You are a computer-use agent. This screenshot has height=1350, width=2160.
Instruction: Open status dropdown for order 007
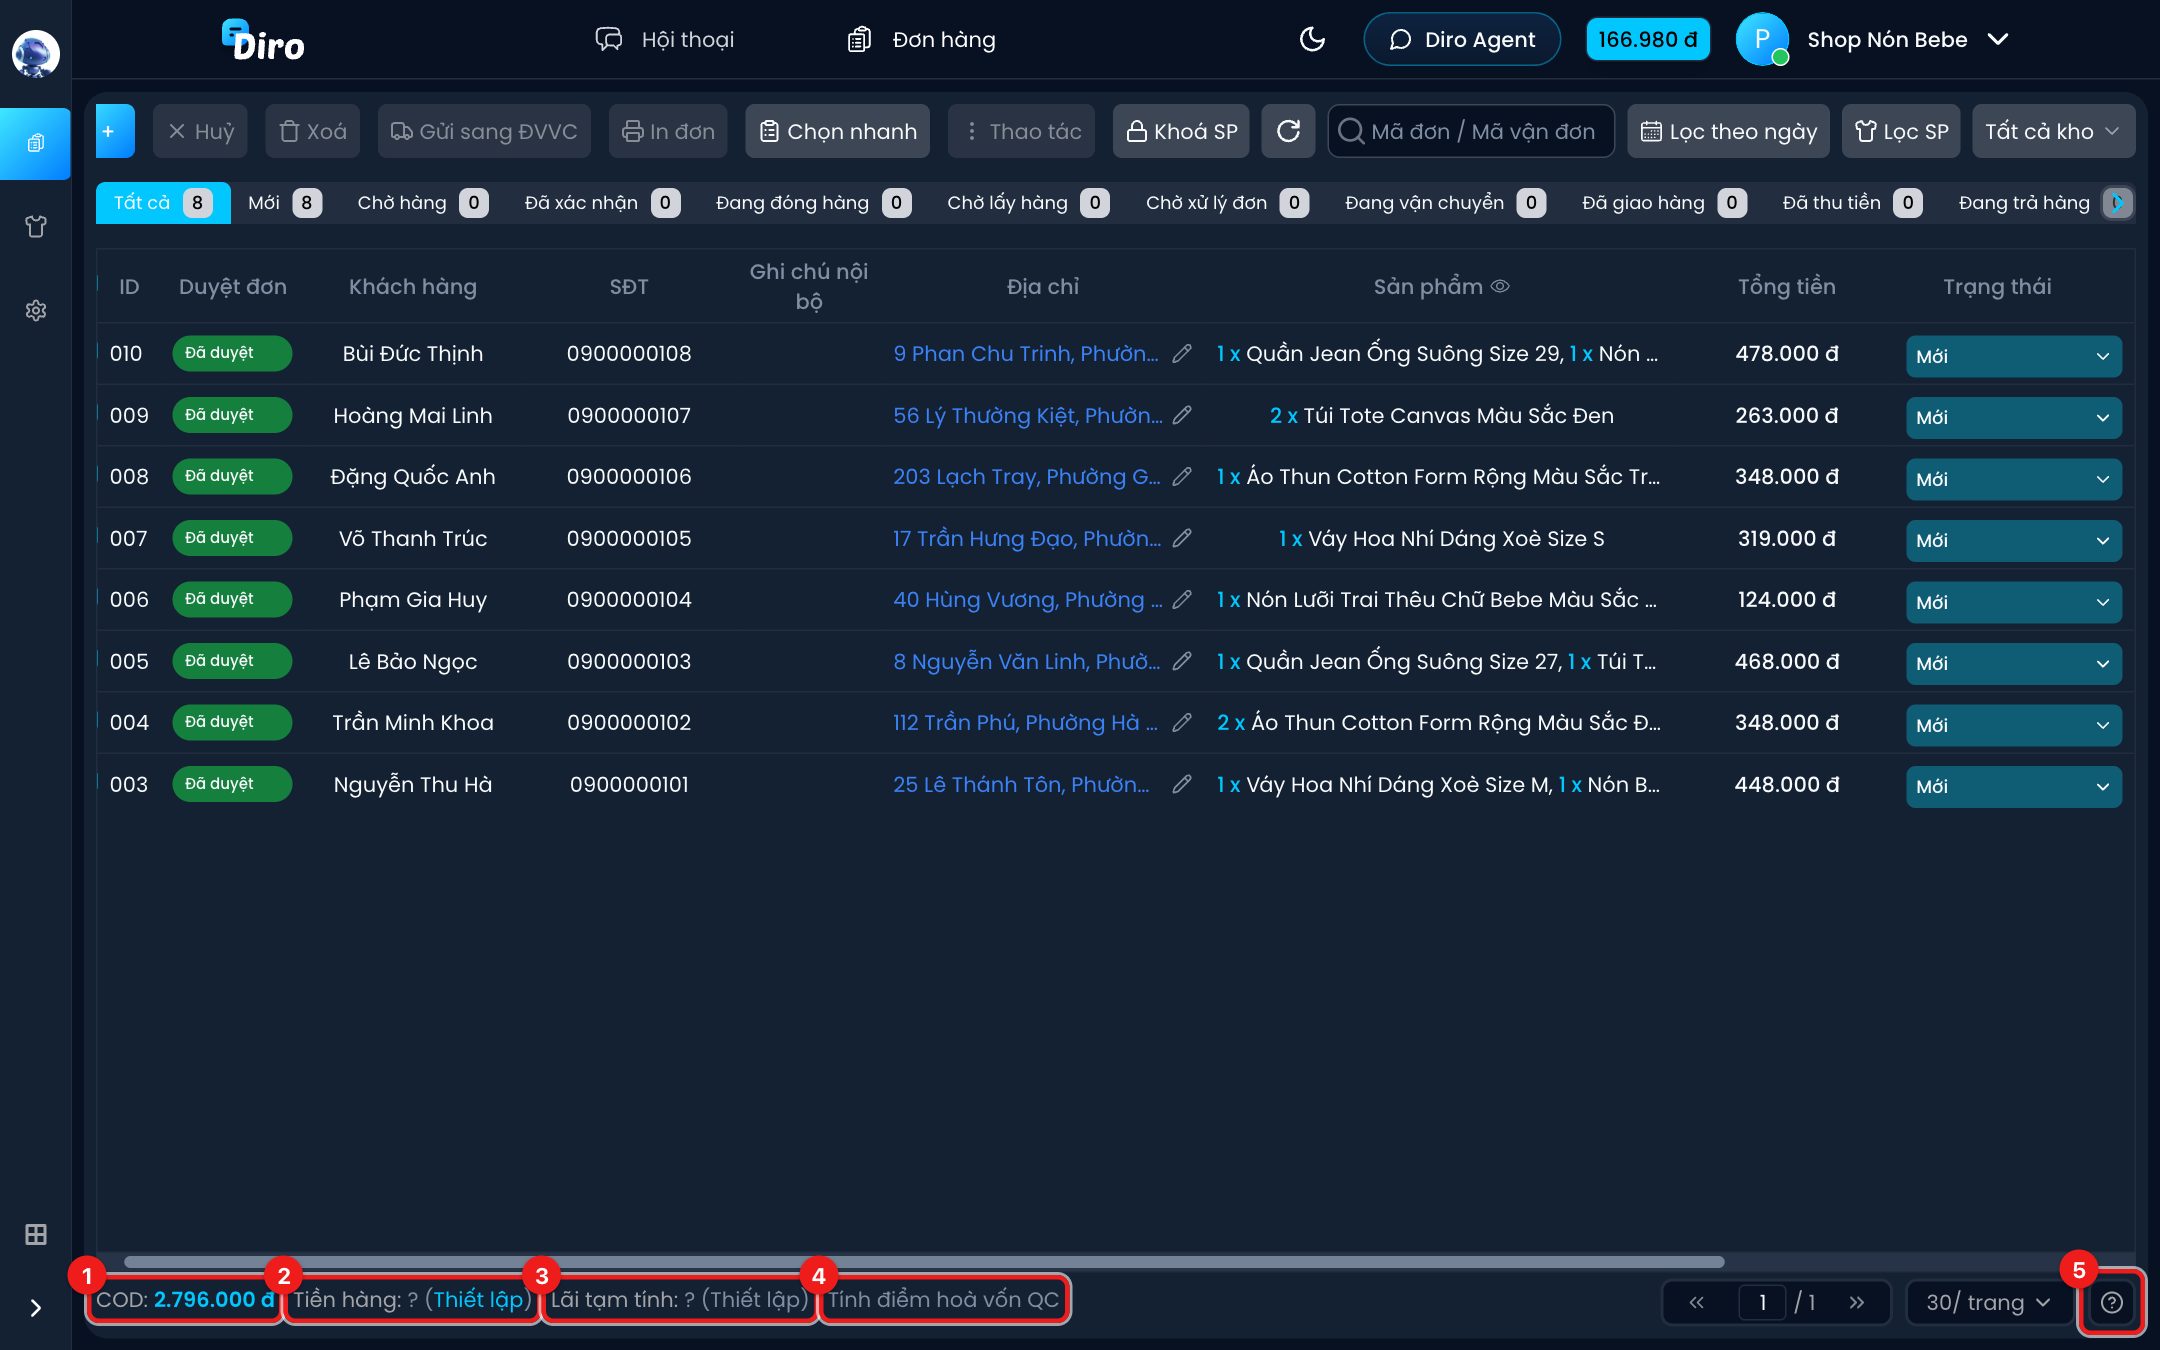[x=2013, y=540]
